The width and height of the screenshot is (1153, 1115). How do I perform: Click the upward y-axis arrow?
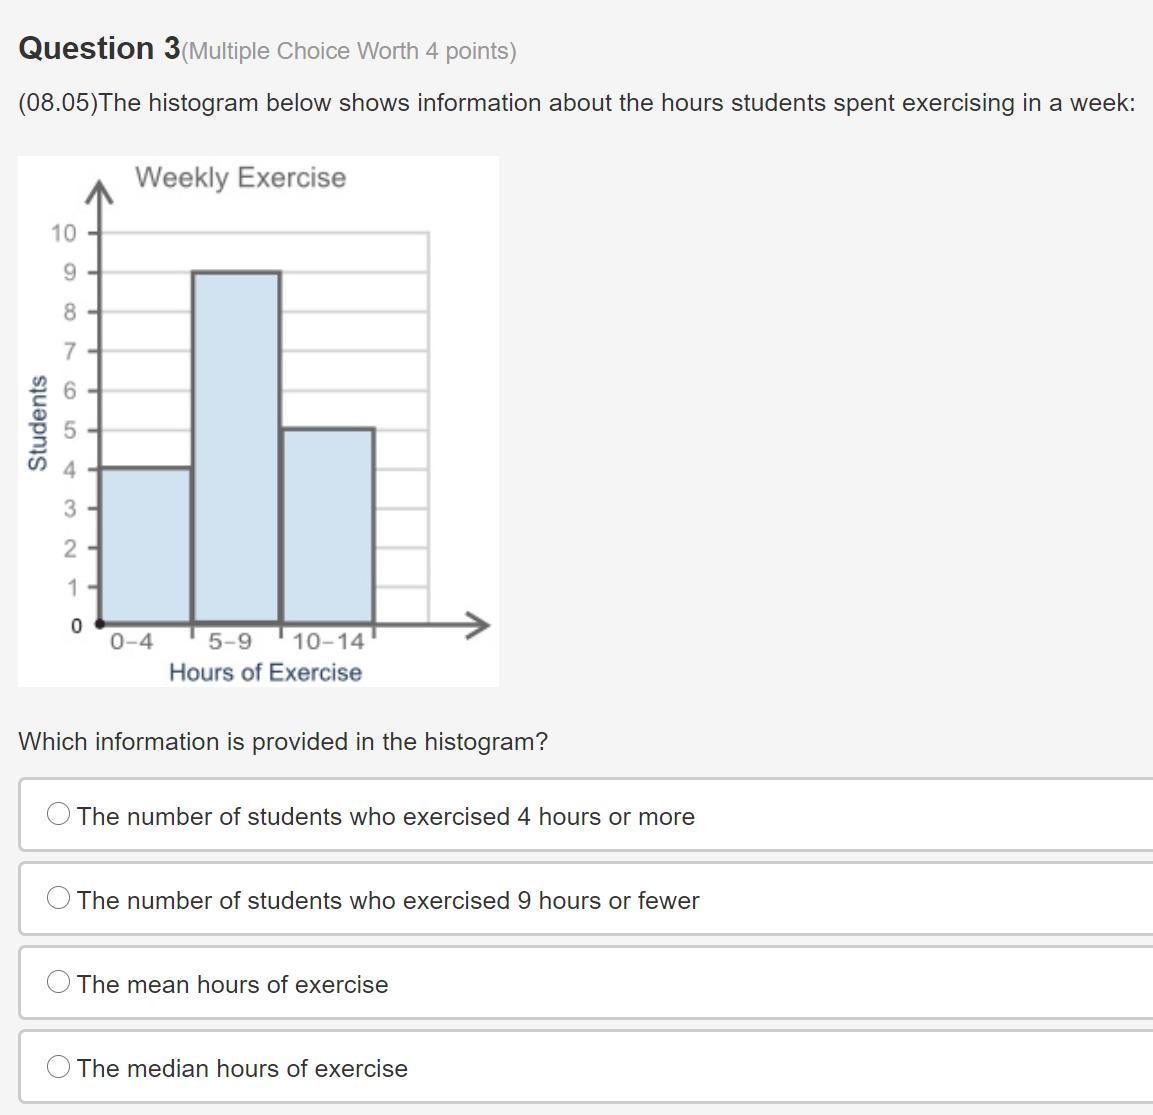click(x=97, y=192)
